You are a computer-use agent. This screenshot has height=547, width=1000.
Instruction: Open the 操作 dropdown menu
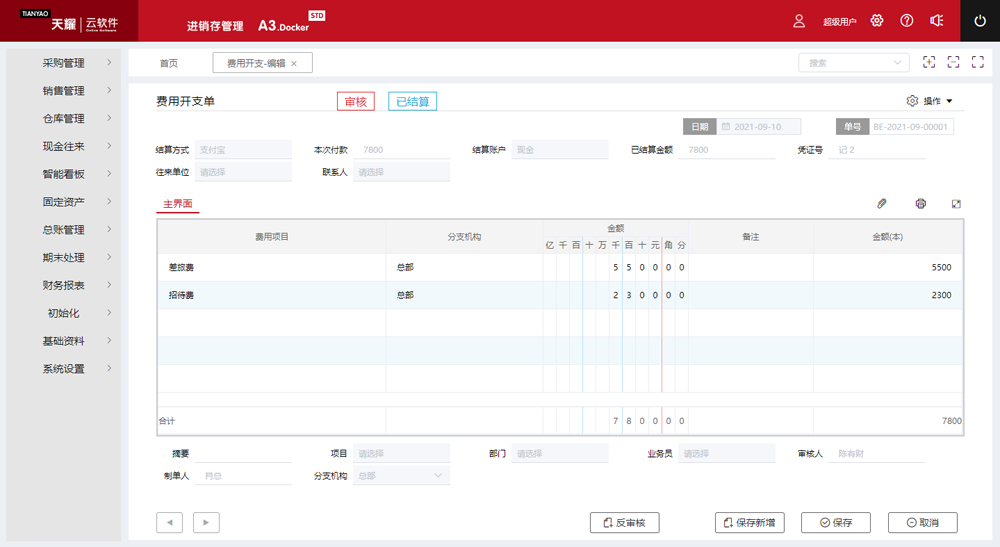(x=930, y=101)
